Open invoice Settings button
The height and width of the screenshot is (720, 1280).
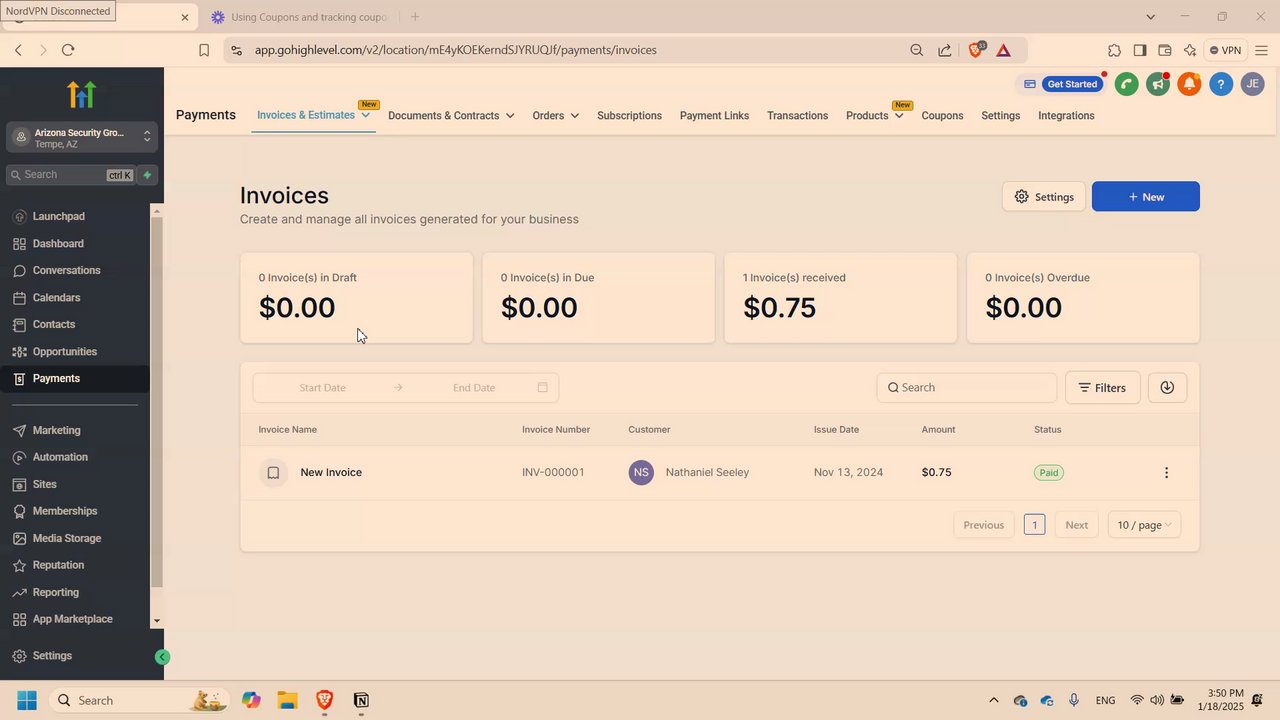pyautogui.click(x=1044, y=197)
